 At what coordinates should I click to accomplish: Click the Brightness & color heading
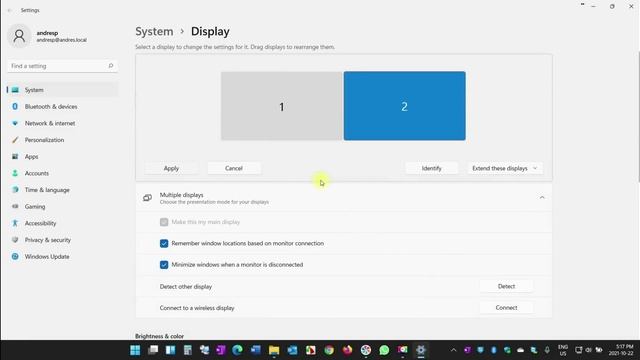159,336
